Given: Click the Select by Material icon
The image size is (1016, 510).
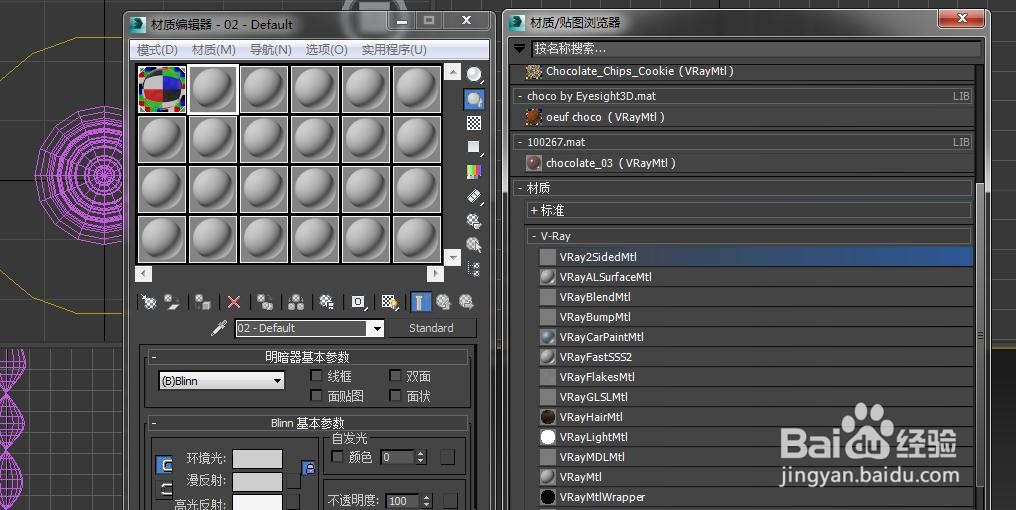Looking at the screenshot, I should click(474, 245).
